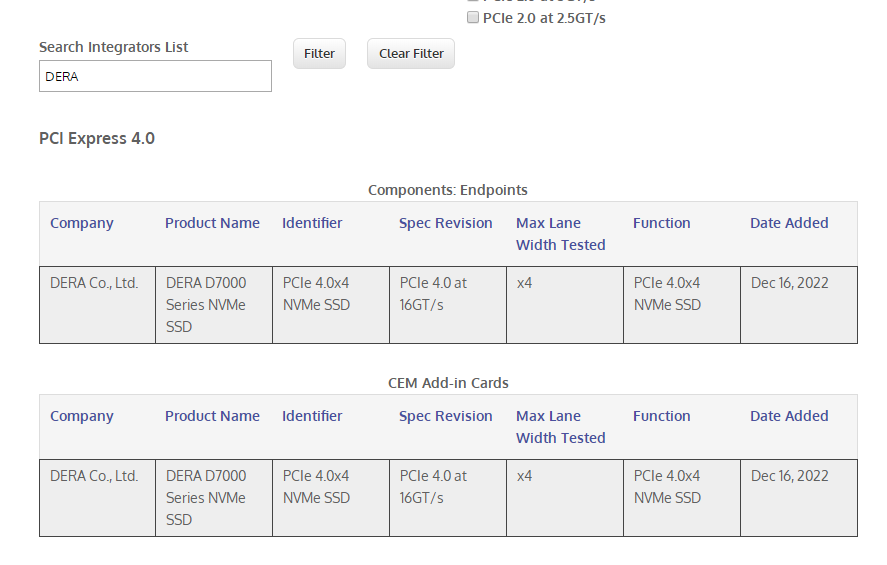
Task: Sort Endpoints table by Company header
Action: pyautogui.click(x=82, y=223)
